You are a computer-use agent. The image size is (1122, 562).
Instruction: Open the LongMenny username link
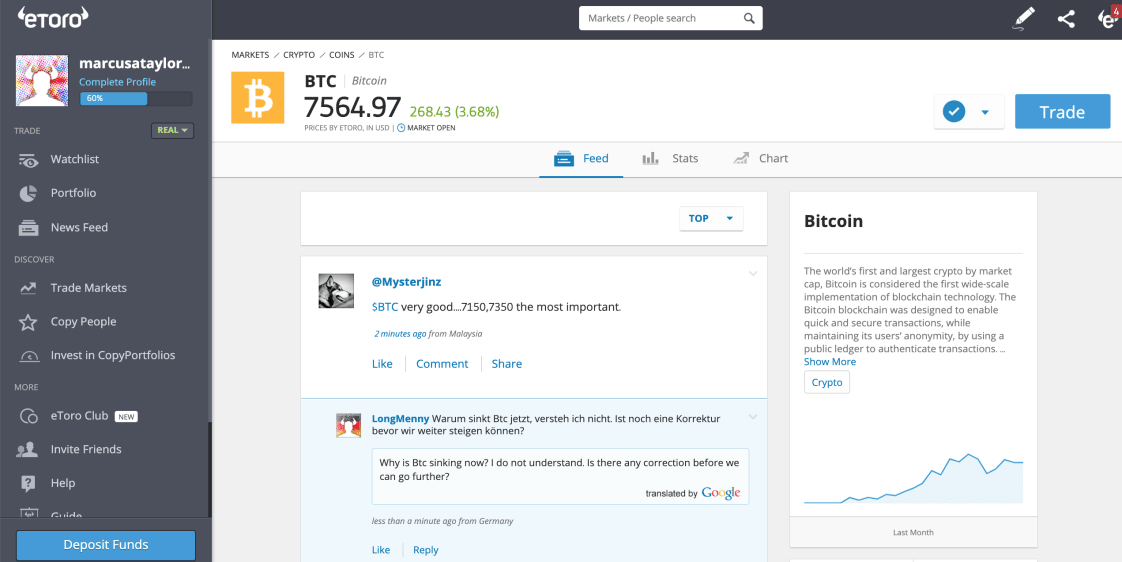coord(401,418)
